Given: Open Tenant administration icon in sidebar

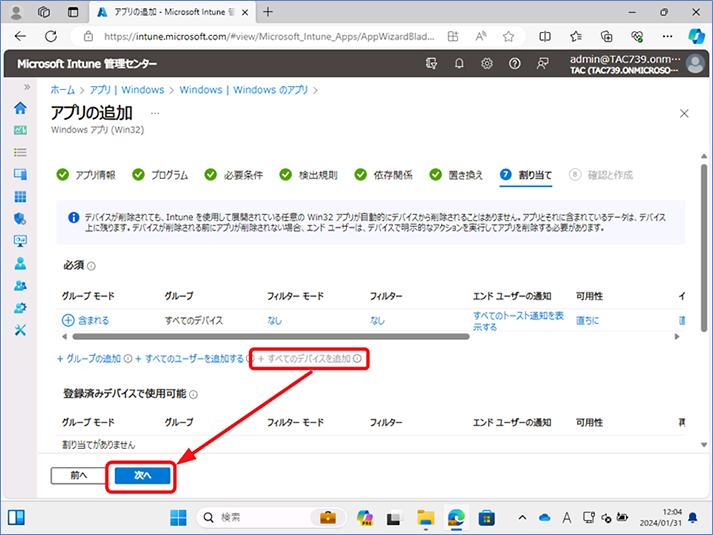Looking at the screenshot, I should tap(20, 308).
